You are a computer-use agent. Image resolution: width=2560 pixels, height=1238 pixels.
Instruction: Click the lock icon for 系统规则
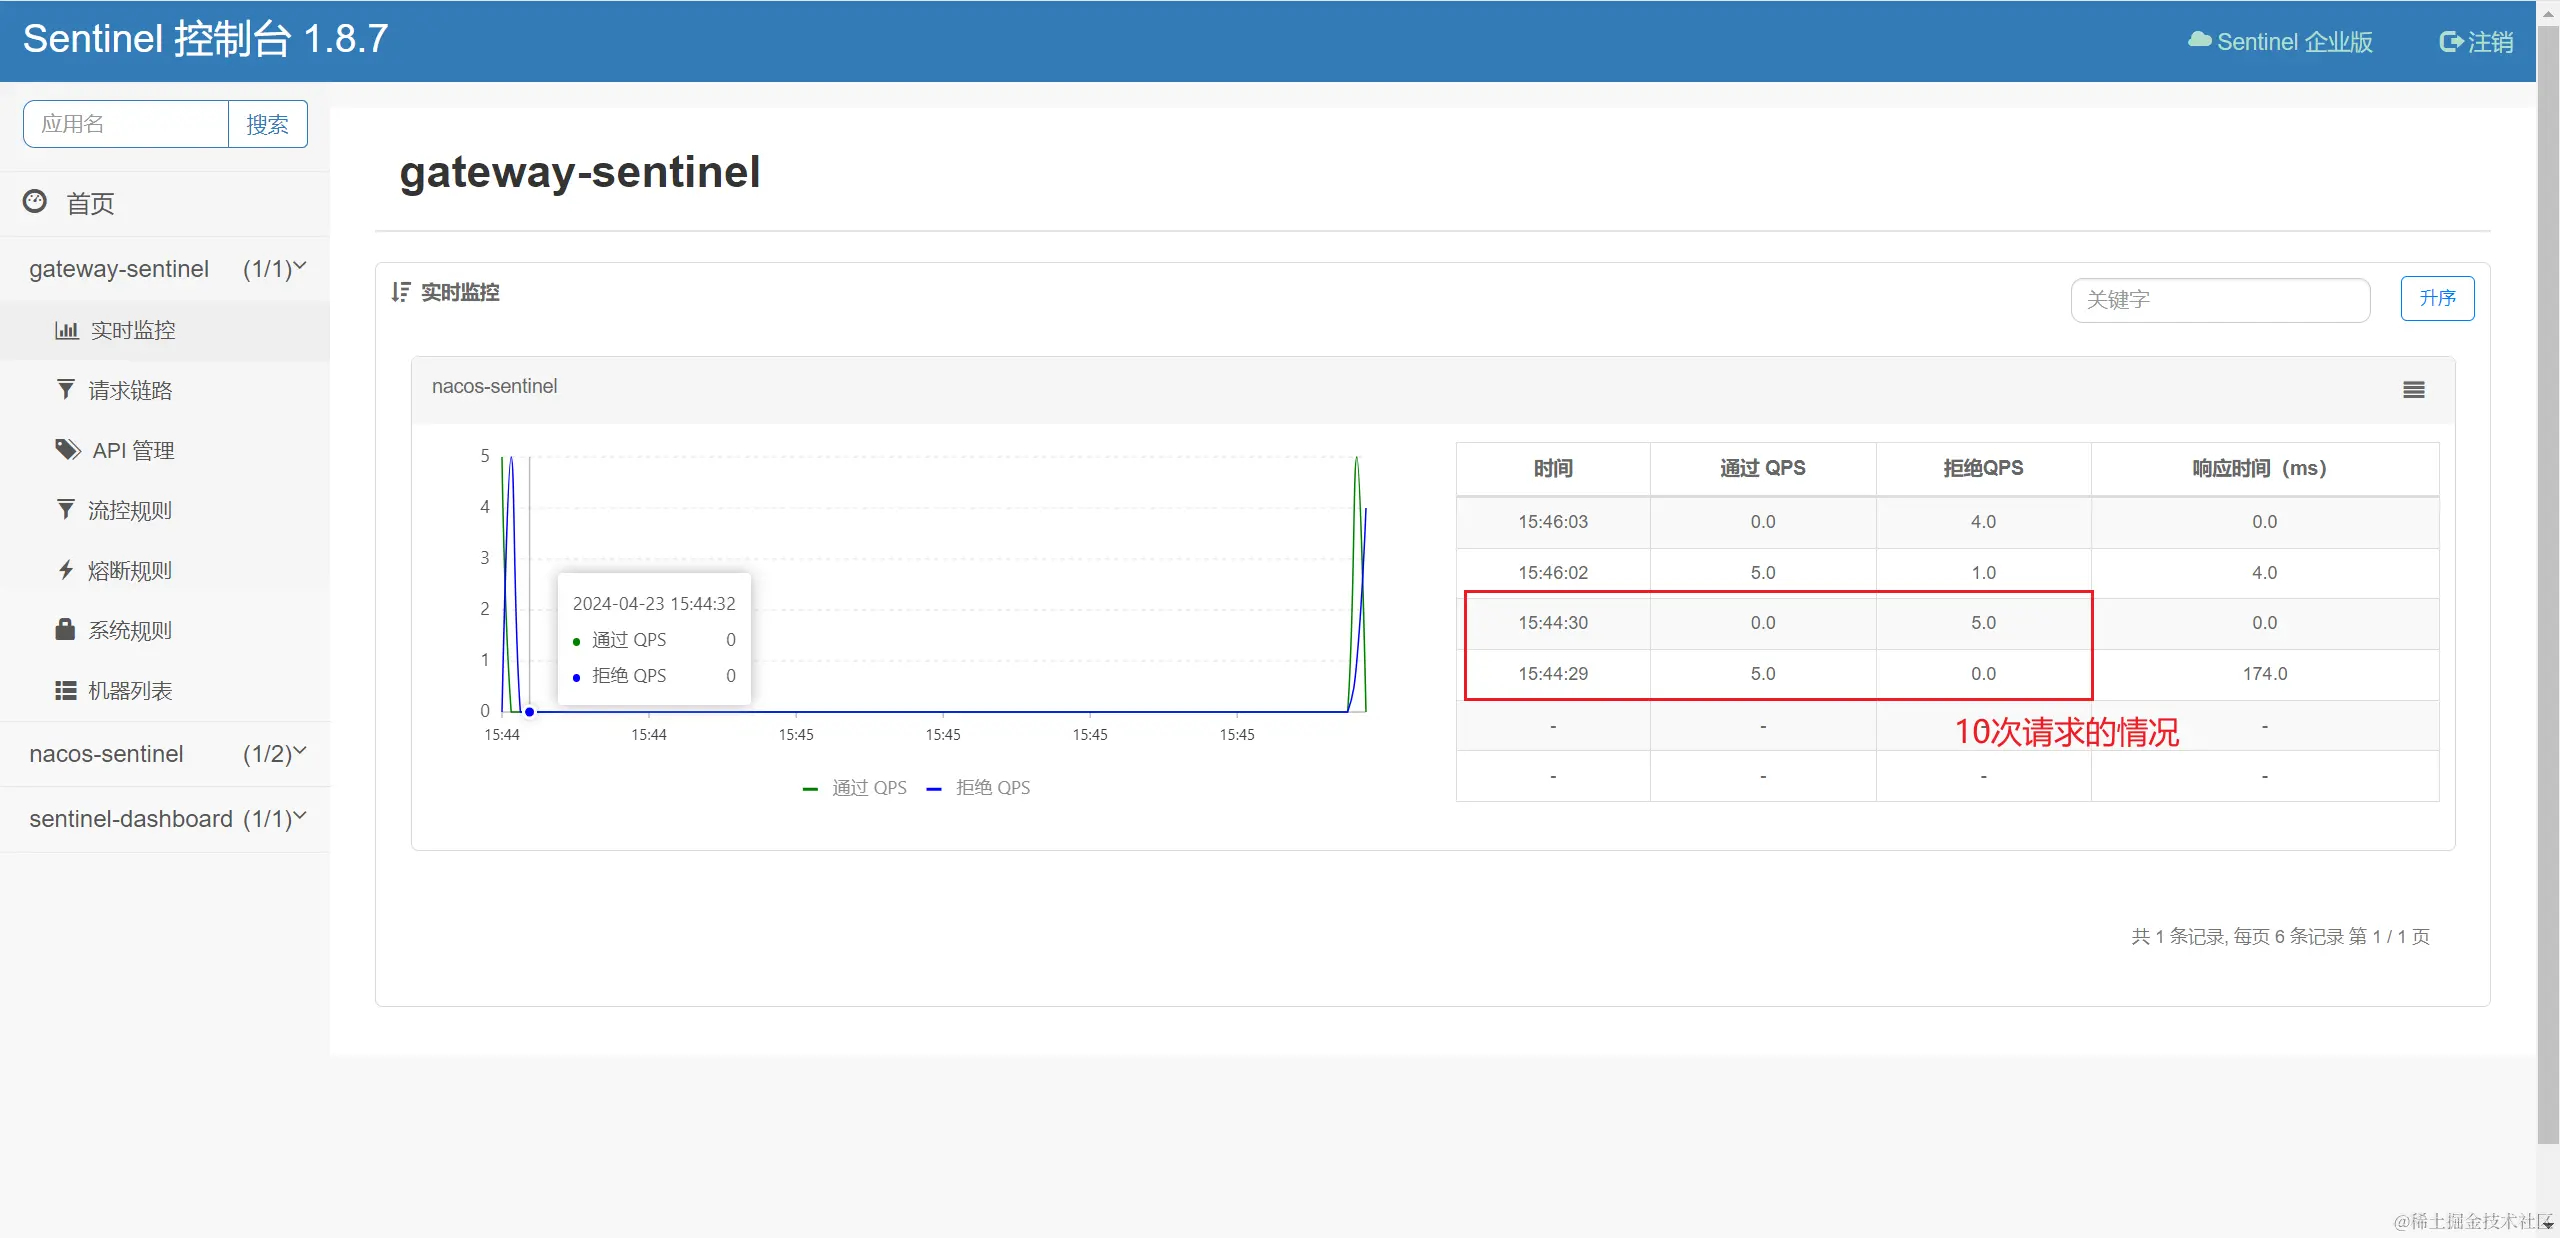pos(66,630)
